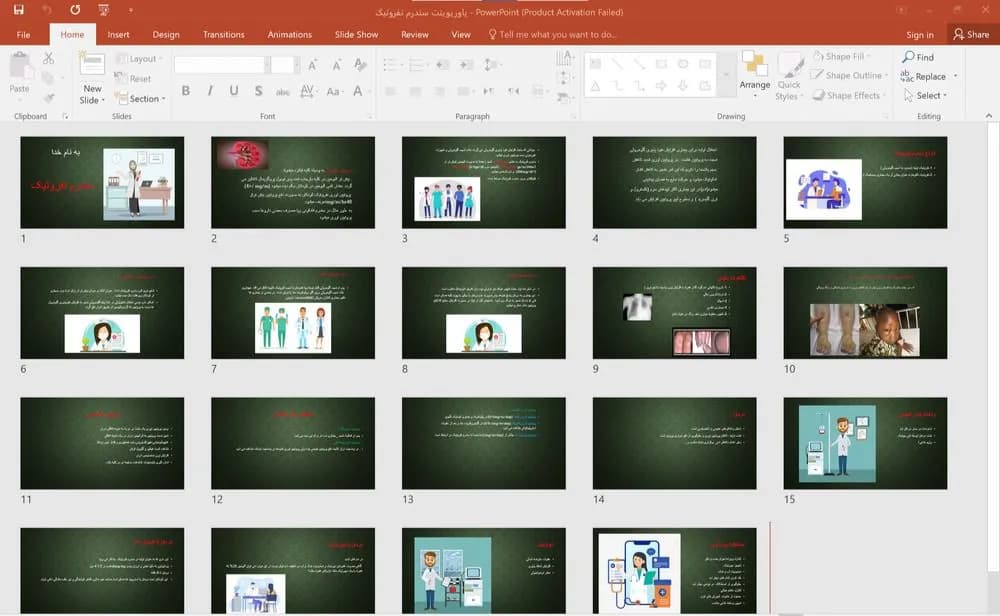1000x616 pixels.
Task: Click the Shape Effects button
Action: 848,95
